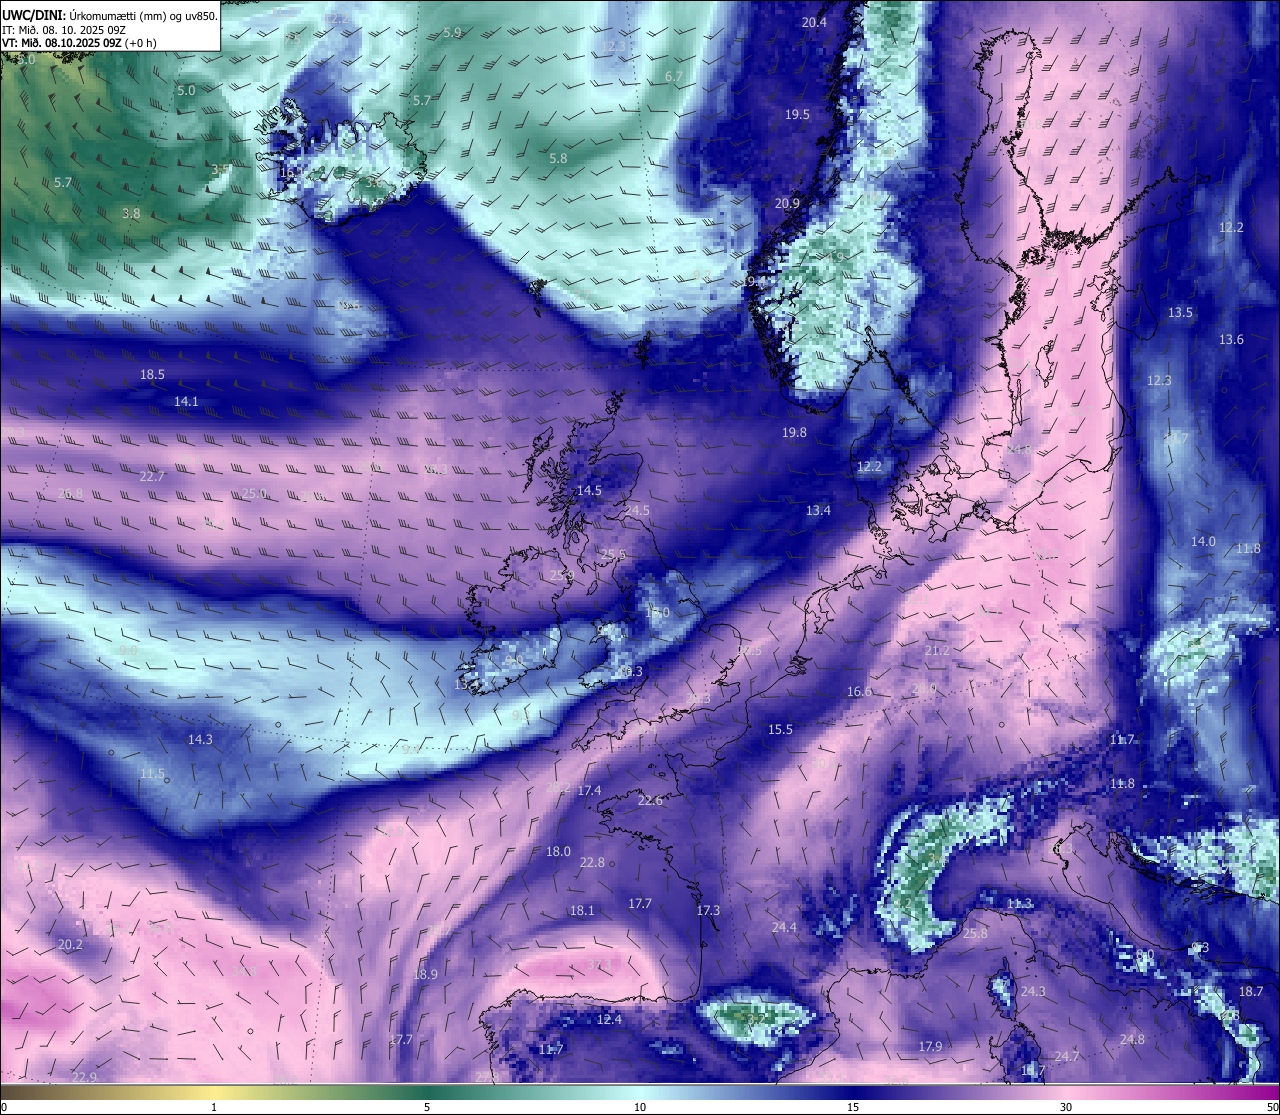Screen dimensions: 1280x1115
Task: Click the 14.5 value over Scotland
Action: click(x=590, y=490)
